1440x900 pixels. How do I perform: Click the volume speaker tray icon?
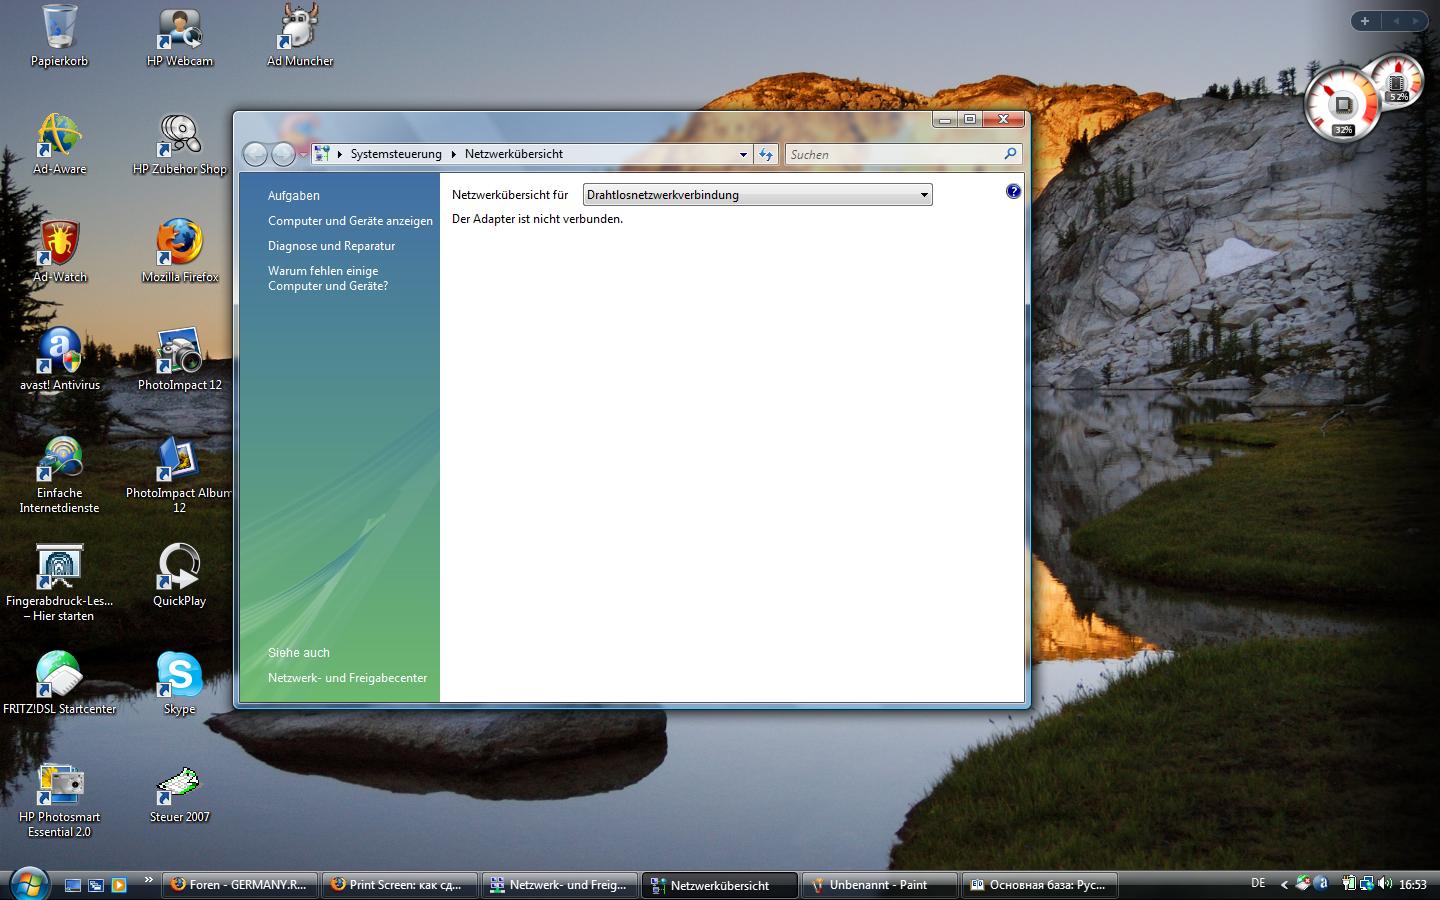point(1385,884)
